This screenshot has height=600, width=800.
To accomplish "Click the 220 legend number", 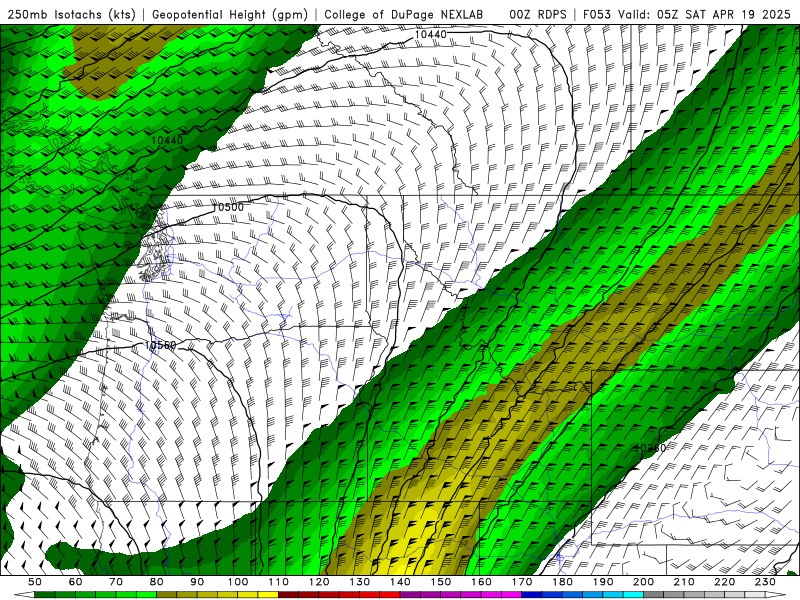I will coord(724,582).
